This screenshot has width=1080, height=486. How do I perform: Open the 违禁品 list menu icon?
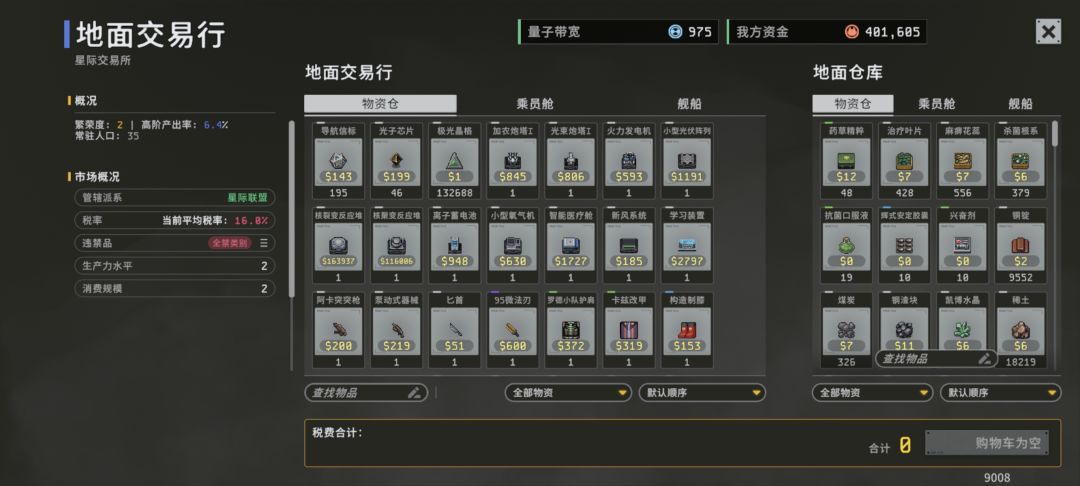click(x=264, y=243)
